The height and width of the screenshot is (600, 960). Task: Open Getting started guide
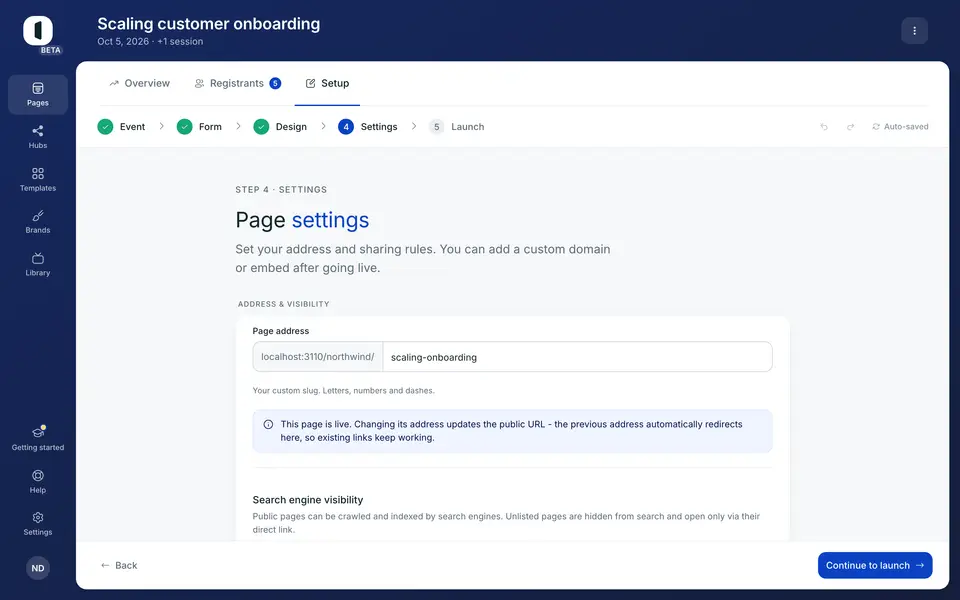[x=38, y=438]
